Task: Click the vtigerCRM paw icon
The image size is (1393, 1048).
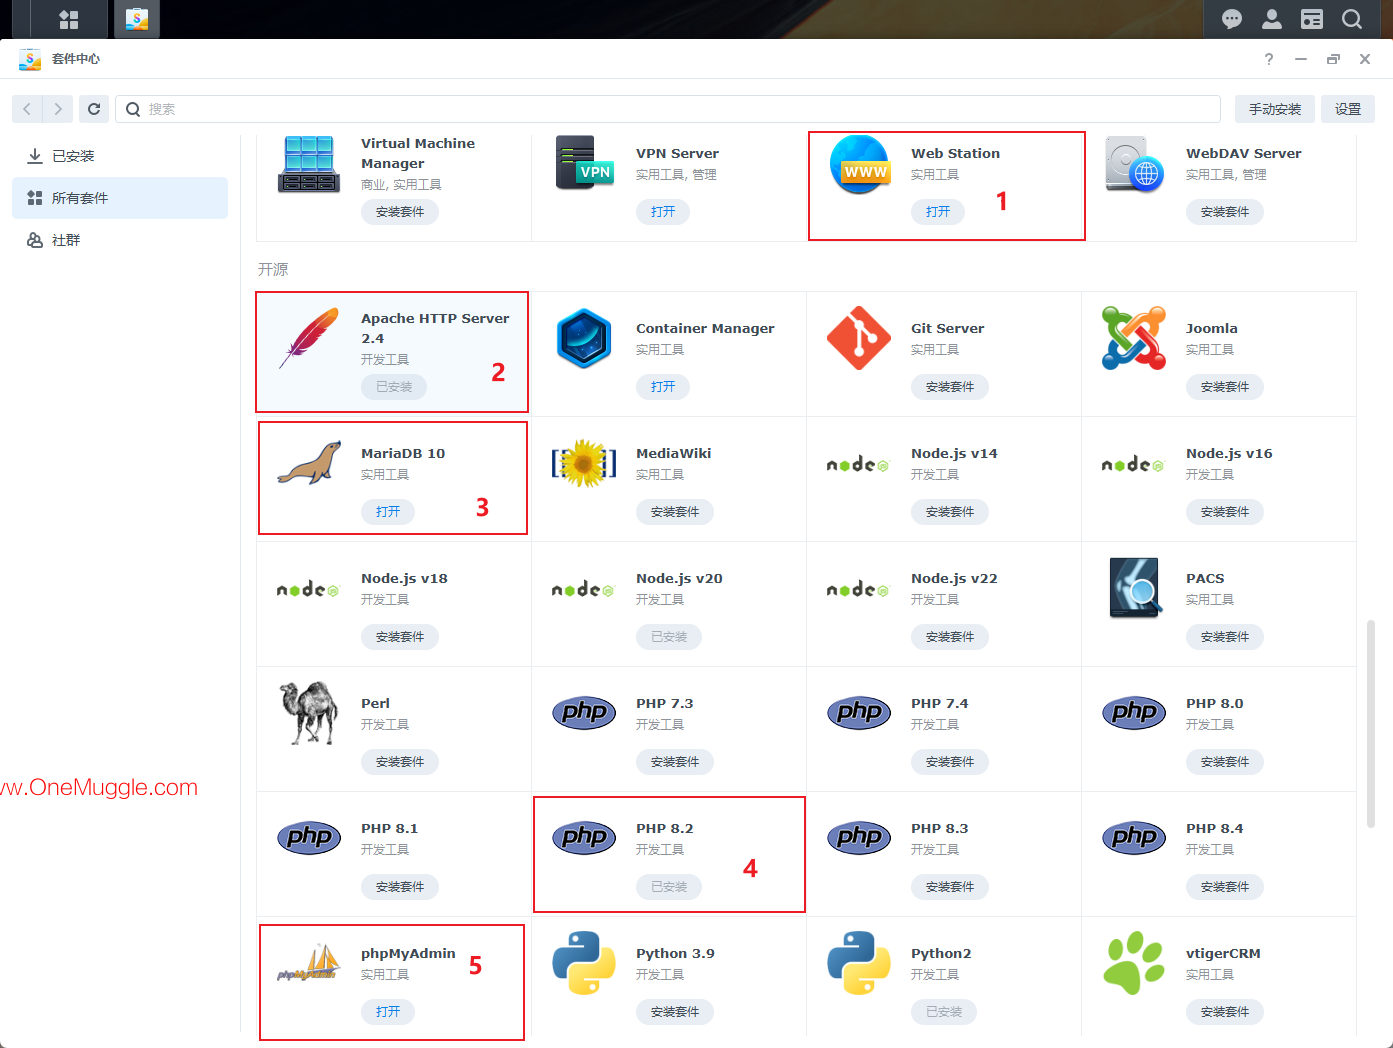Action: tap(1134, 963)
